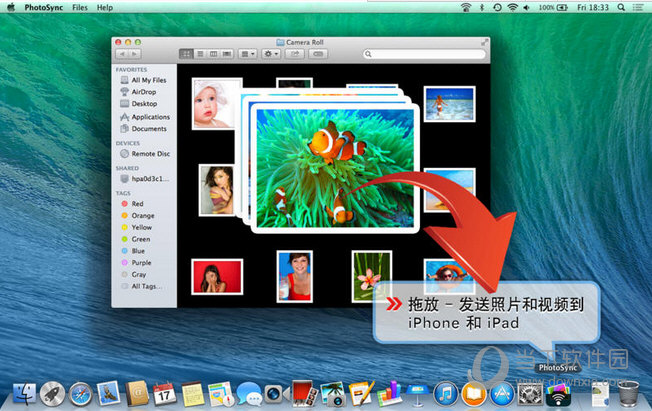
Task: Open Notes from the Dock
Action: click(193, 394)
